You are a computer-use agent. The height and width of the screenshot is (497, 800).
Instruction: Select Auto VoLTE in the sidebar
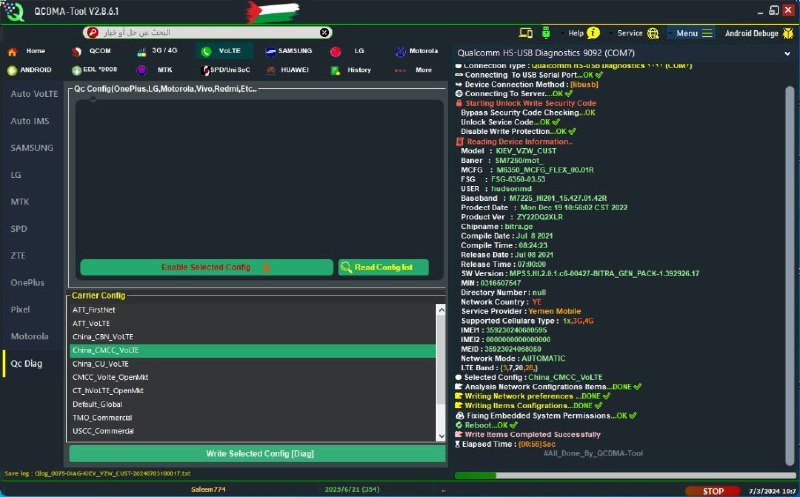pos(34,94)
